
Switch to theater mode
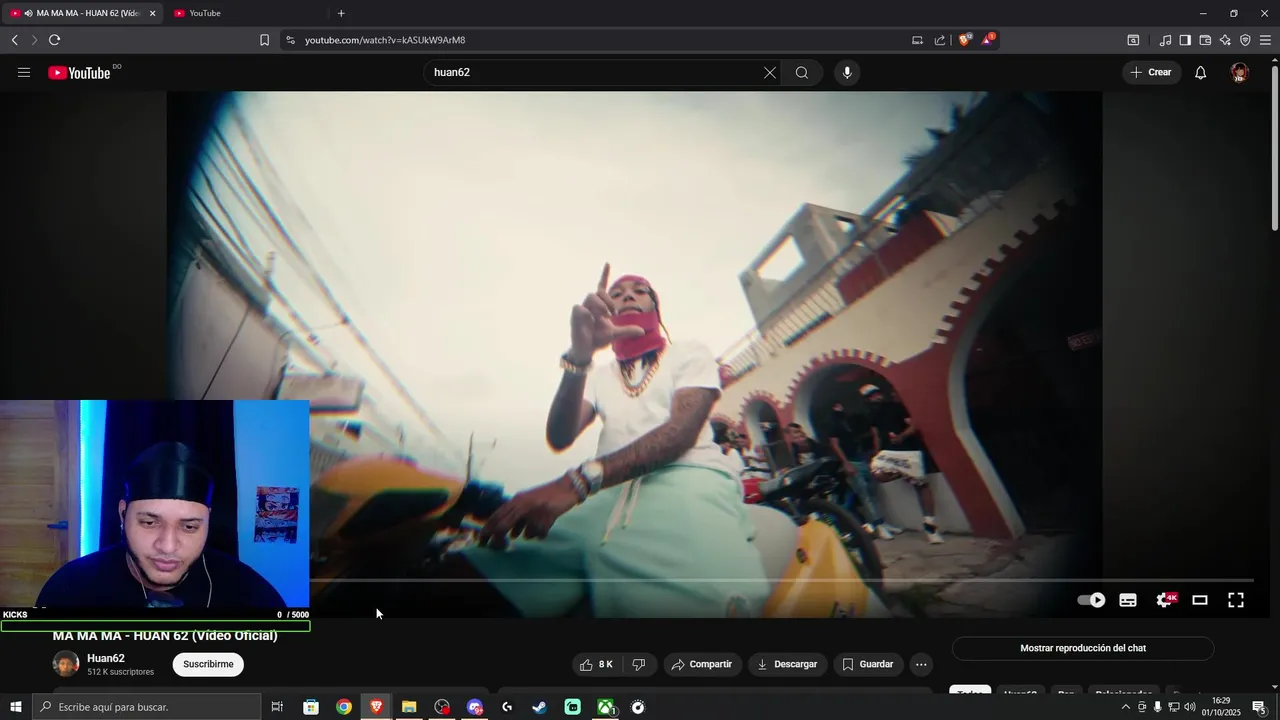click(1200, 600)
